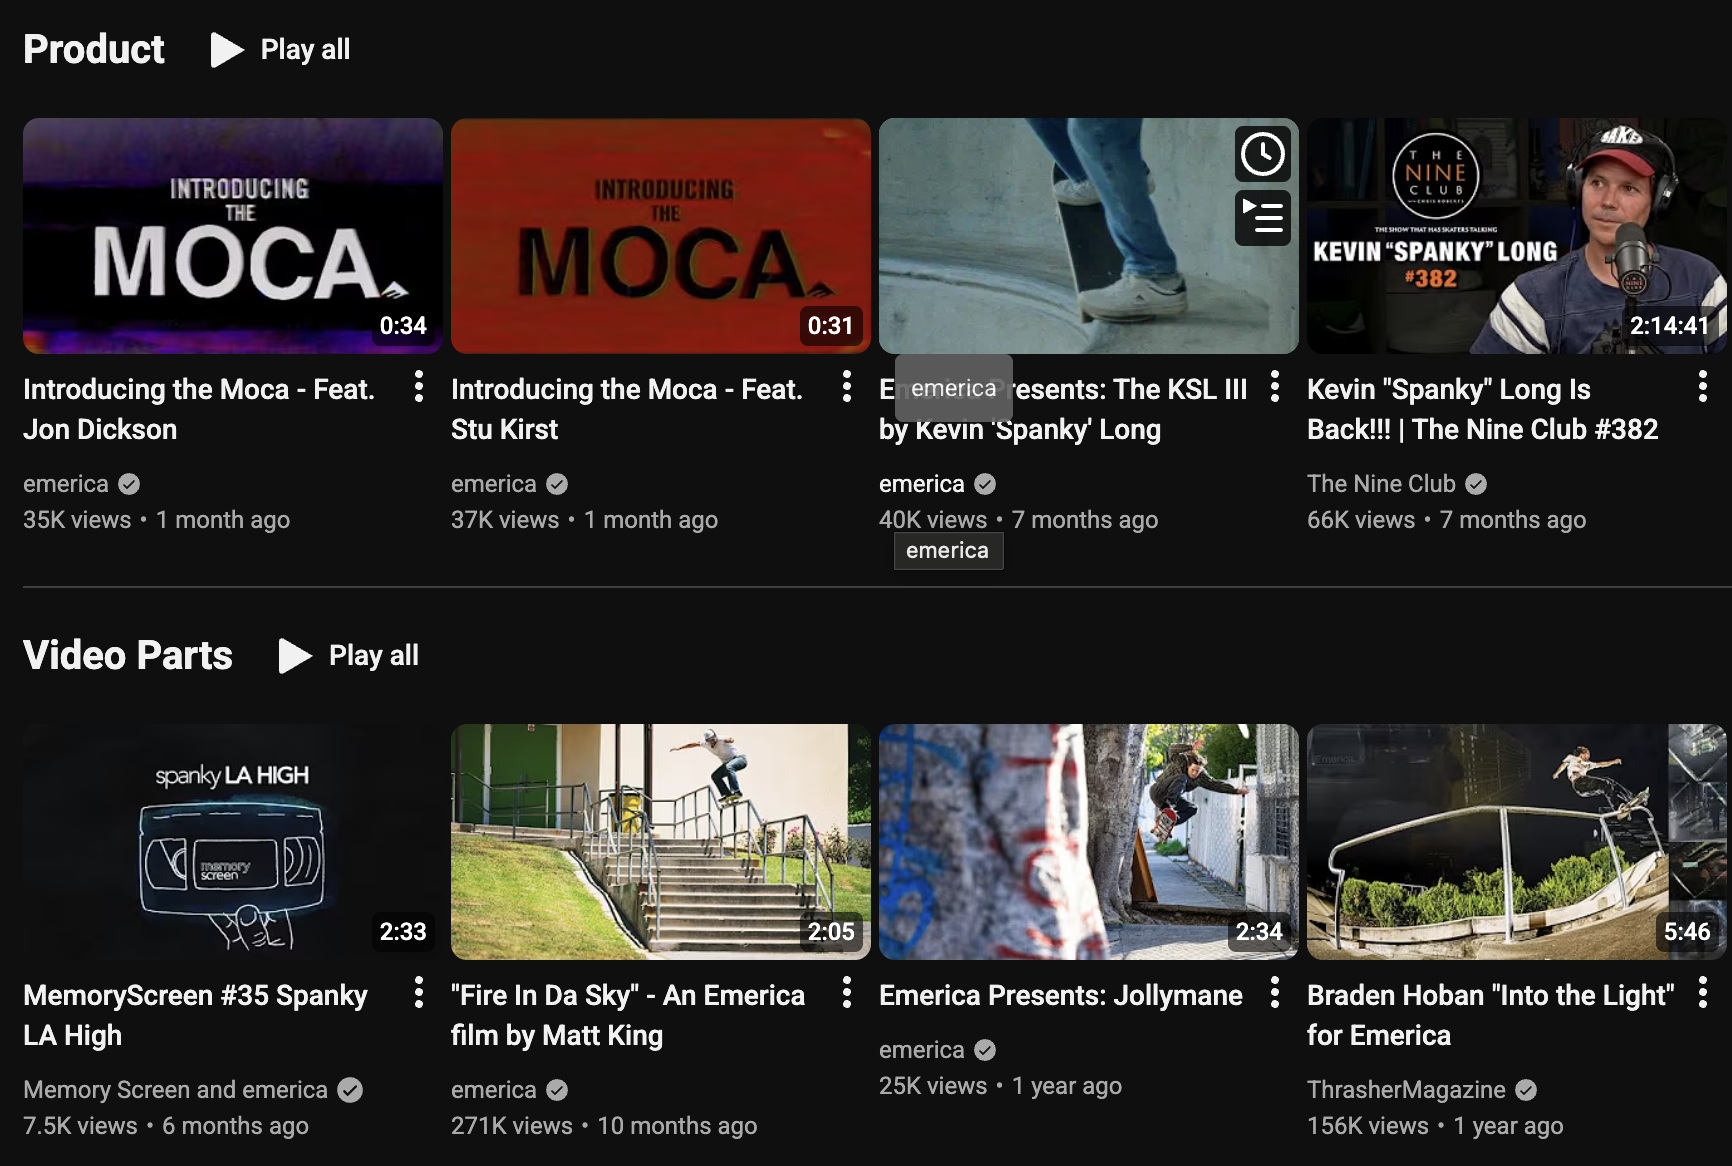Open title Introducing the Moca Feat. Jon Dickson
1732x1166 pixels.
click(199, 409)
